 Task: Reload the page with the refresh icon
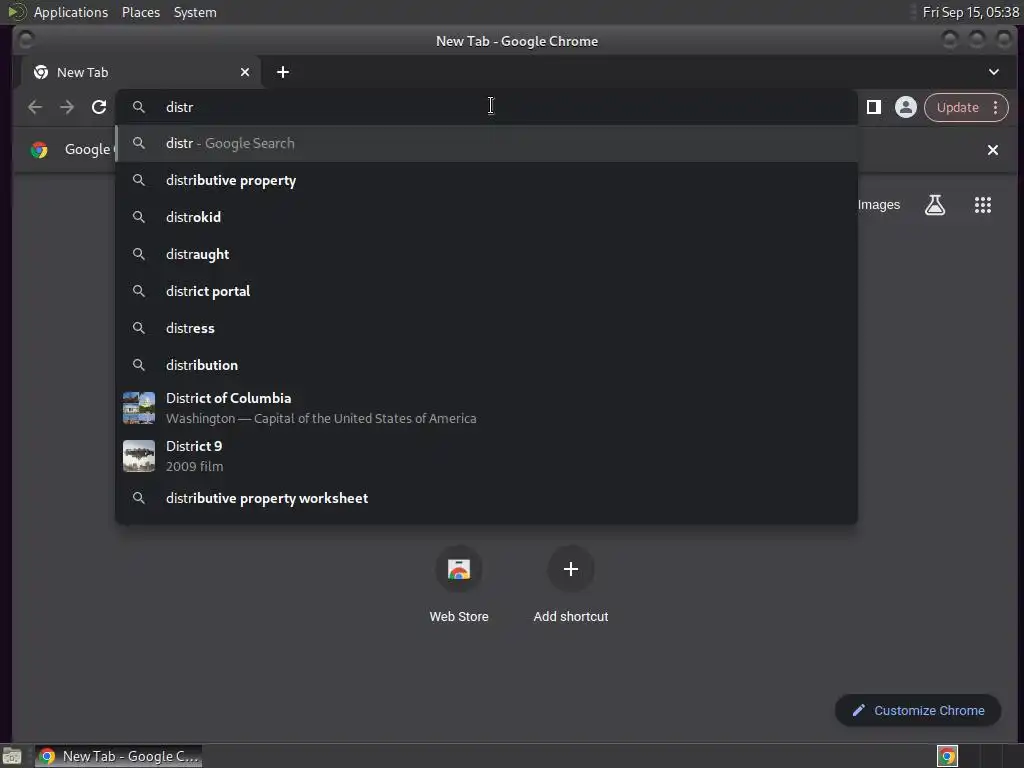[99, 107]
